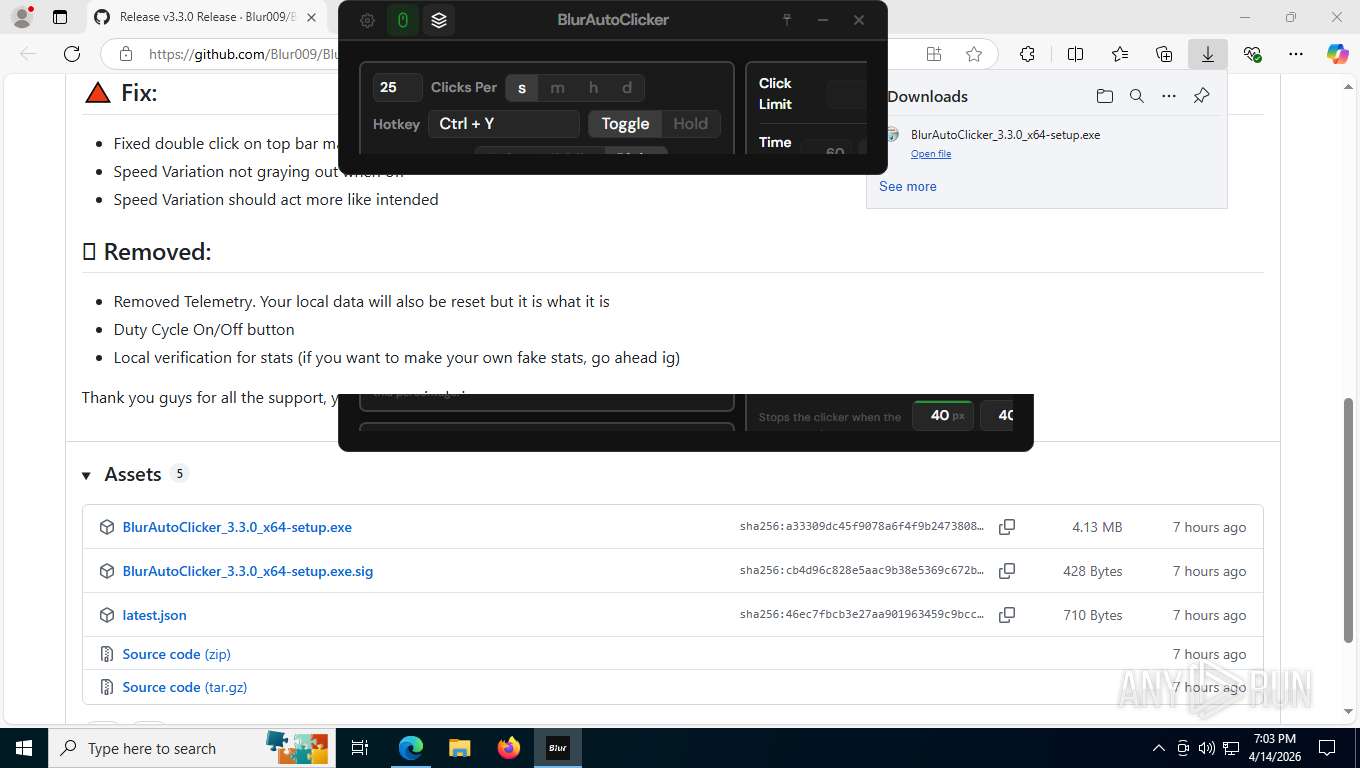
Task: Open the Copilot icon
Action: pyautogui.click(x=1337, y=54)
